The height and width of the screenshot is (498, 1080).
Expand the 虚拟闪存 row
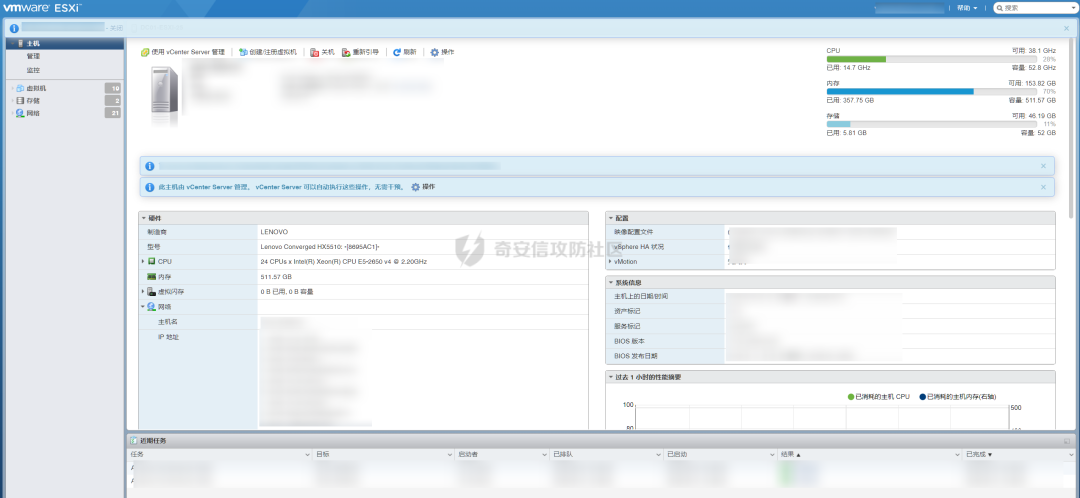(x=143, y=292)
